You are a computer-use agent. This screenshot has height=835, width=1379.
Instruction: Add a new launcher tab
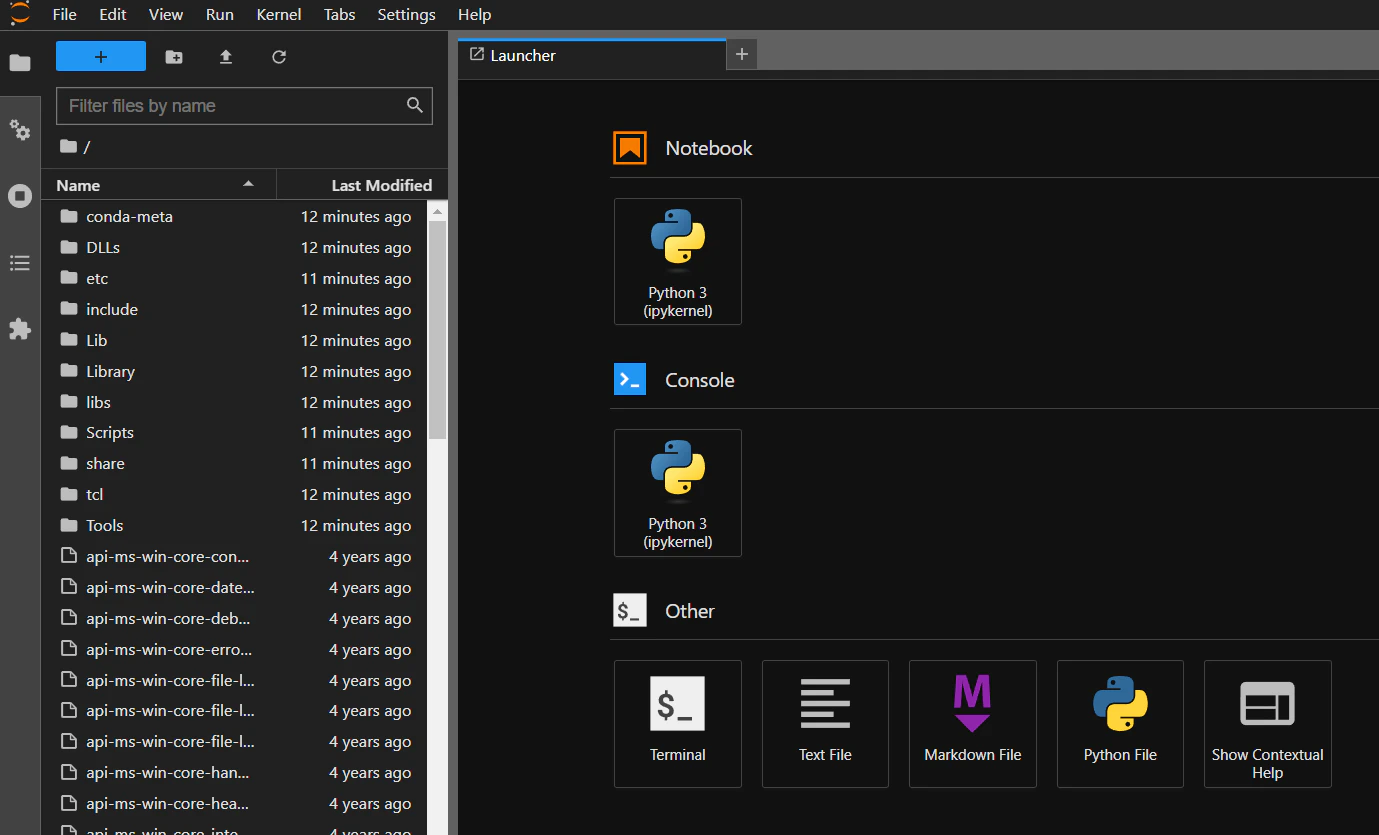[x=742, y=55]
